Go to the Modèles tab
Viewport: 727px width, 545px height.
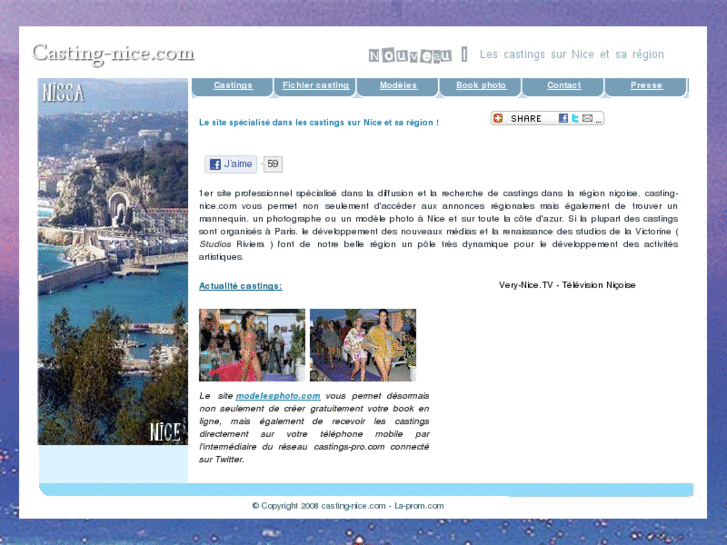click(x=398, y=86)
